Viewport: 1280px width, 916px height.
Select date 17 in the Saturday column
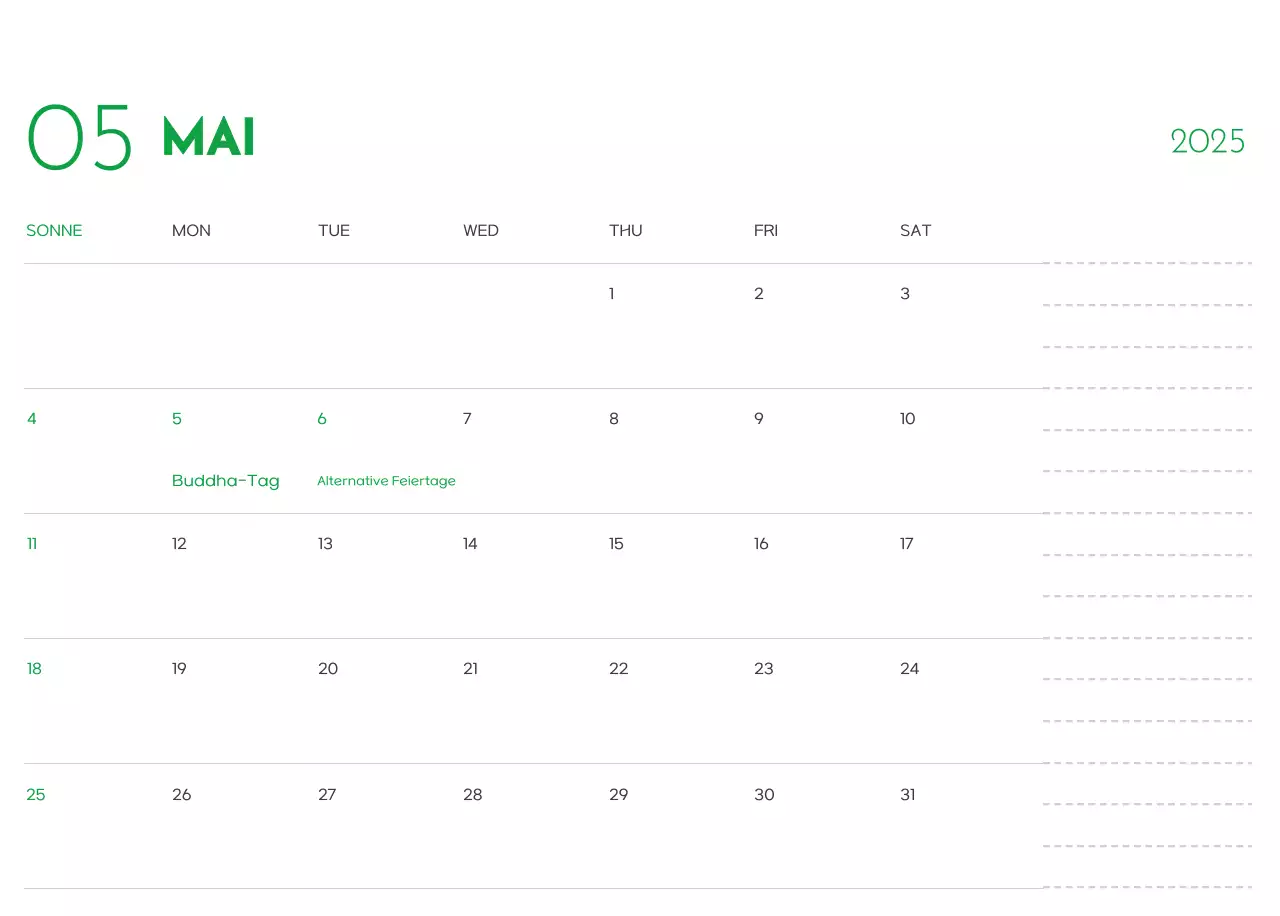click(x=906, y=544)
